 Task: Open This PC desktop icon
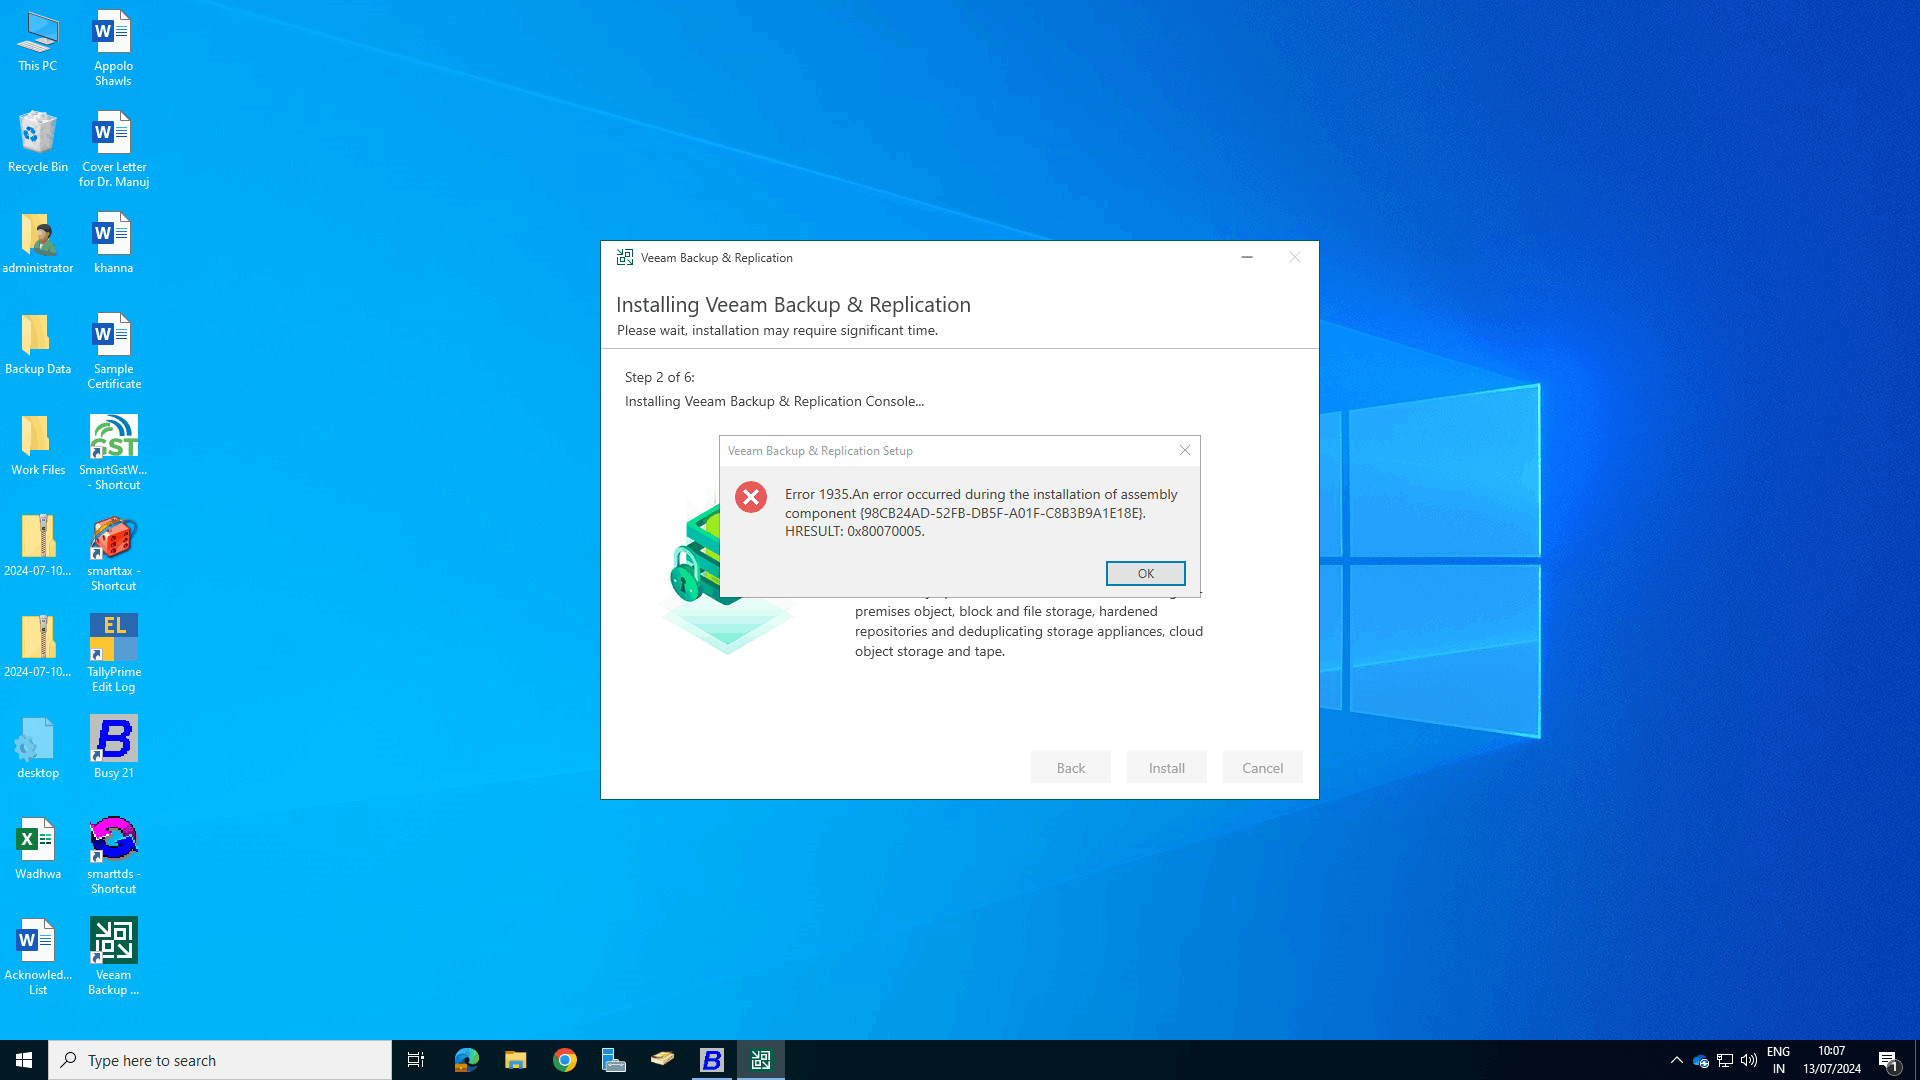[38, 42]
